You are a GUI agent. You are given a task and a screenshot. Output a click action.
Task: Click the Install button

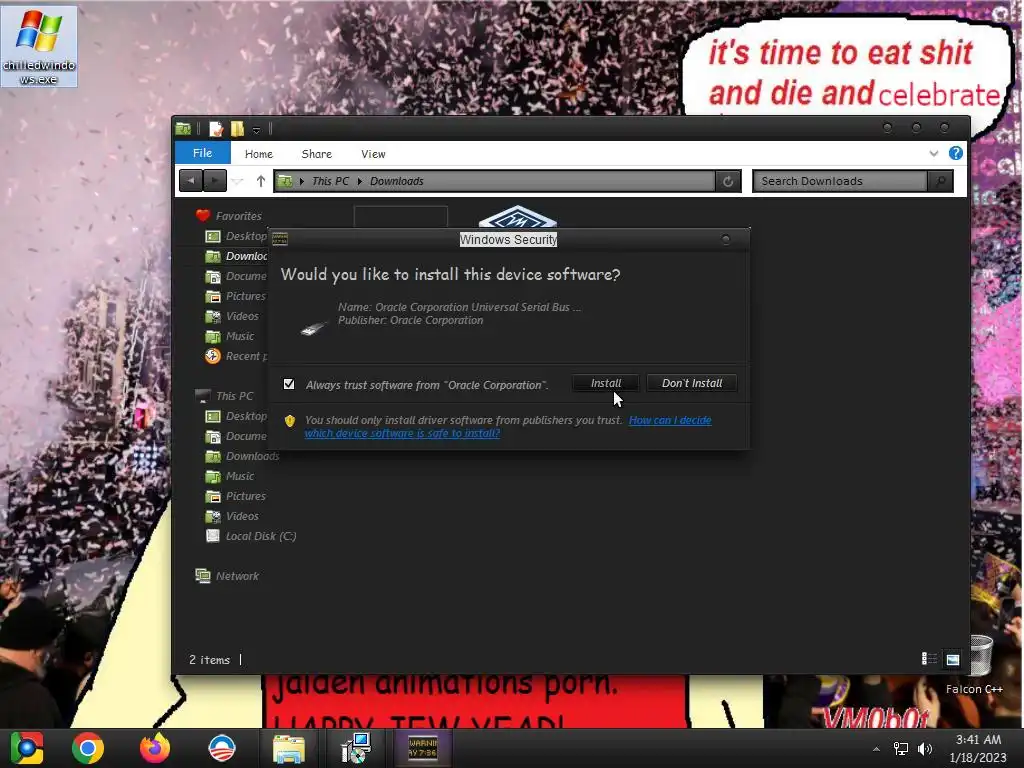(x=605, y=383)
